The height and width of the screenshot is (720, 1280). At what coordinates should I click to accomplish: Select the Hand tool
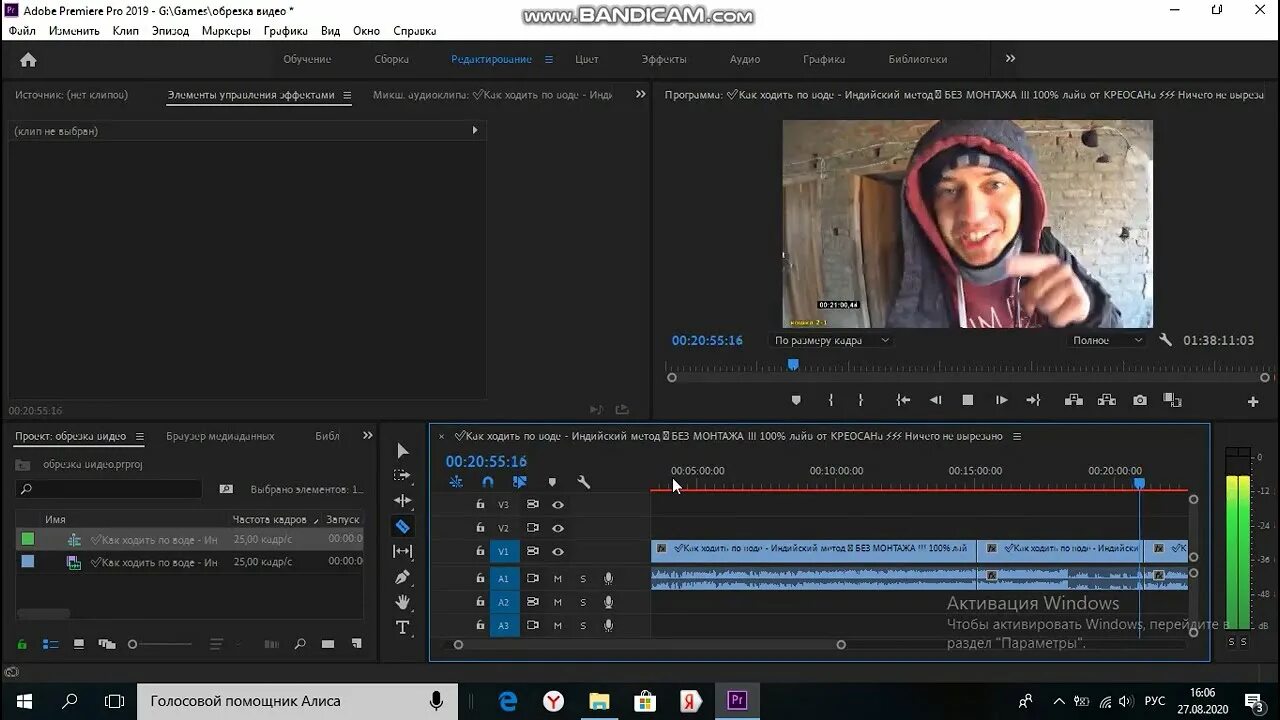pyautogui.click(x=402, y=601)
